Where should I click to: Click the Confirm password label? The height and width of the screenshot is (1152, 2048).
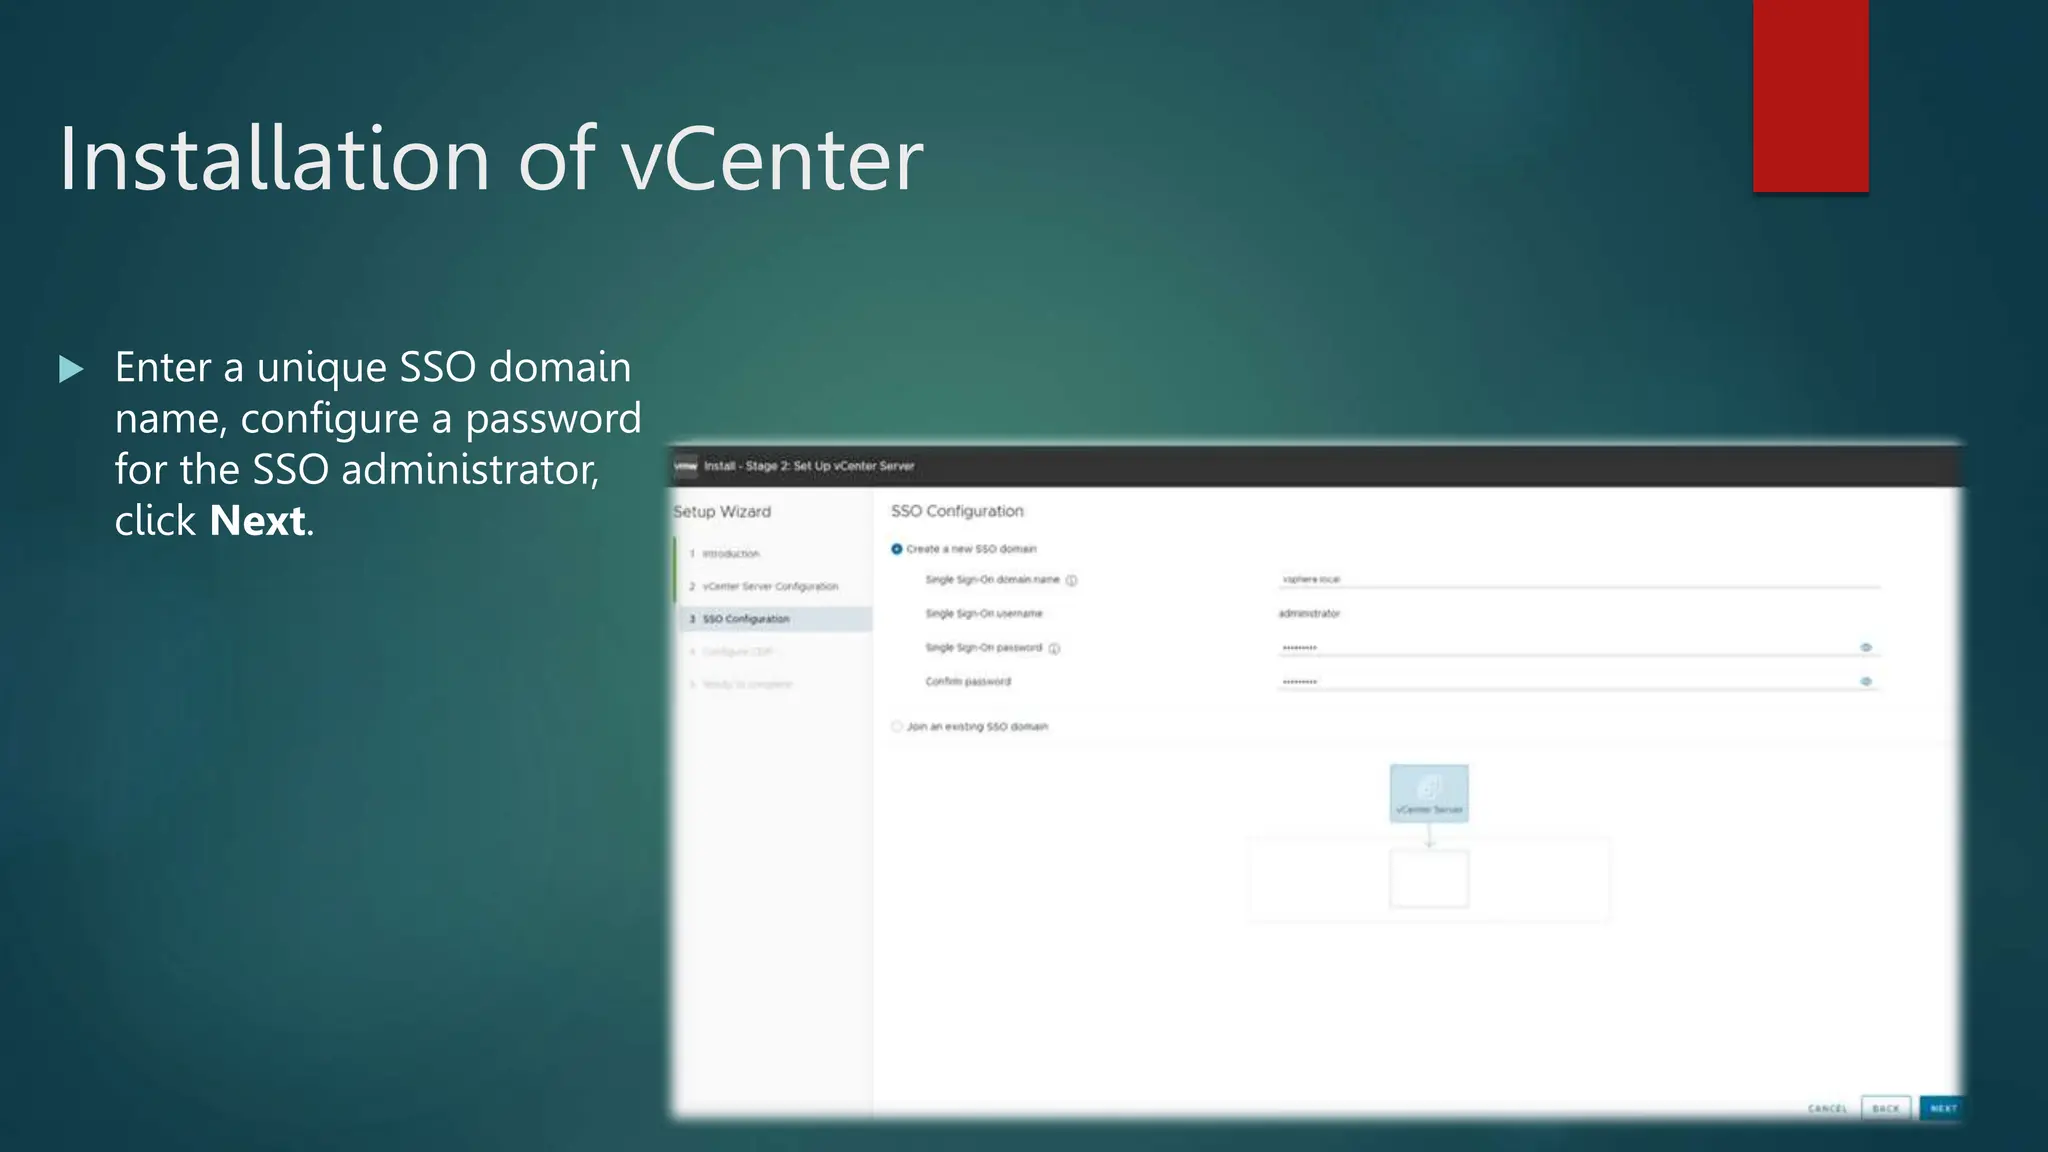point(968,682)
